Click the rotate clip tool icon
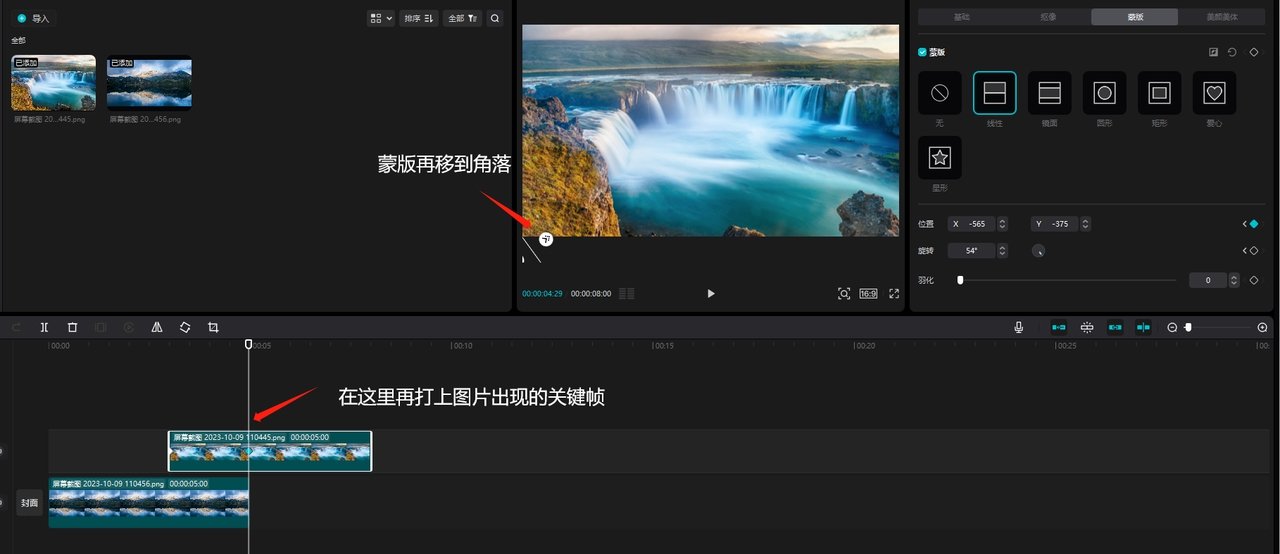 pyautogui.click(x=185, y=327)
